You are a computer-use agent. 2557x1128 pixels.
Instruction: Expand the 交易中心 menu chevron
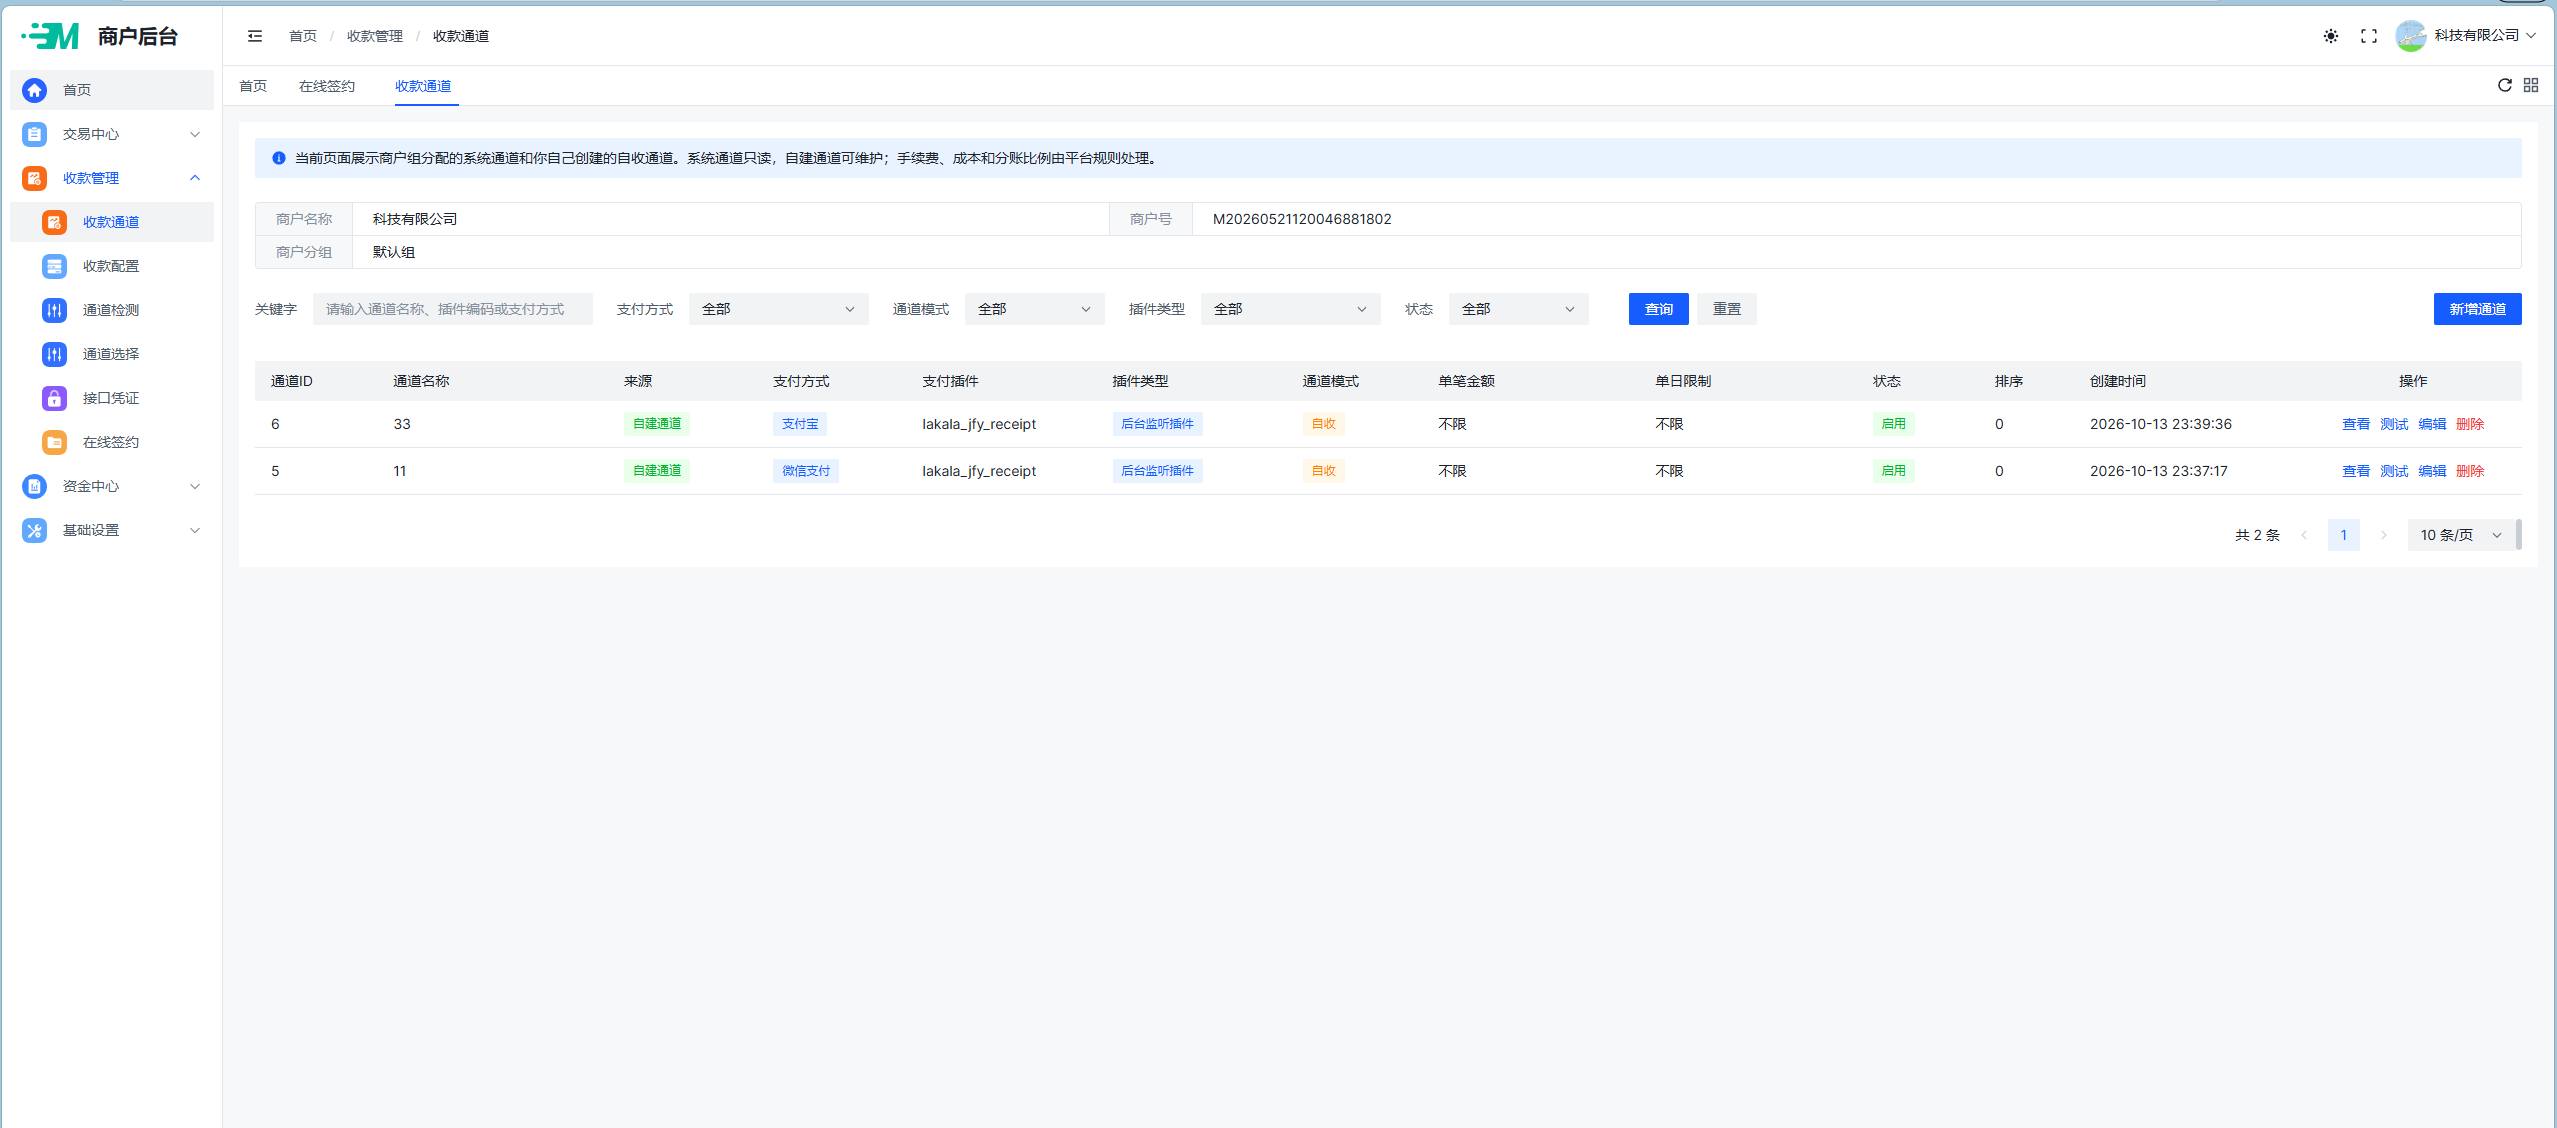coord(195,134)
